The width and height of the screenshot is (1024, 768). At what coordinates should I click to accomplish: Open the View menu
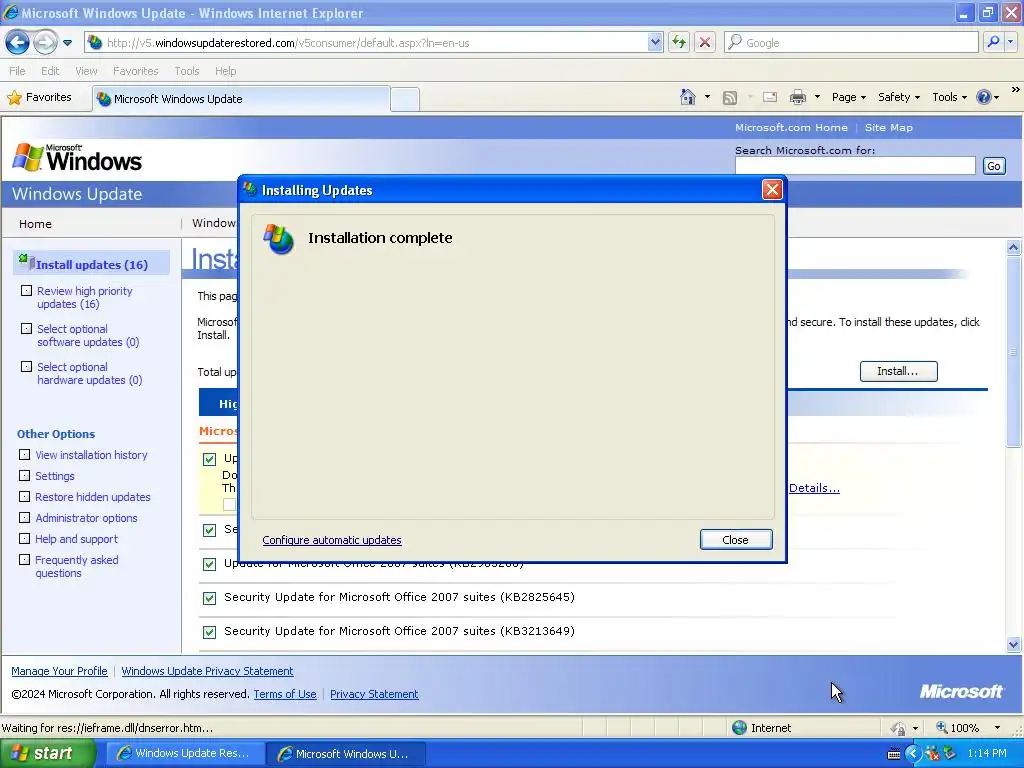pos(86,71)
